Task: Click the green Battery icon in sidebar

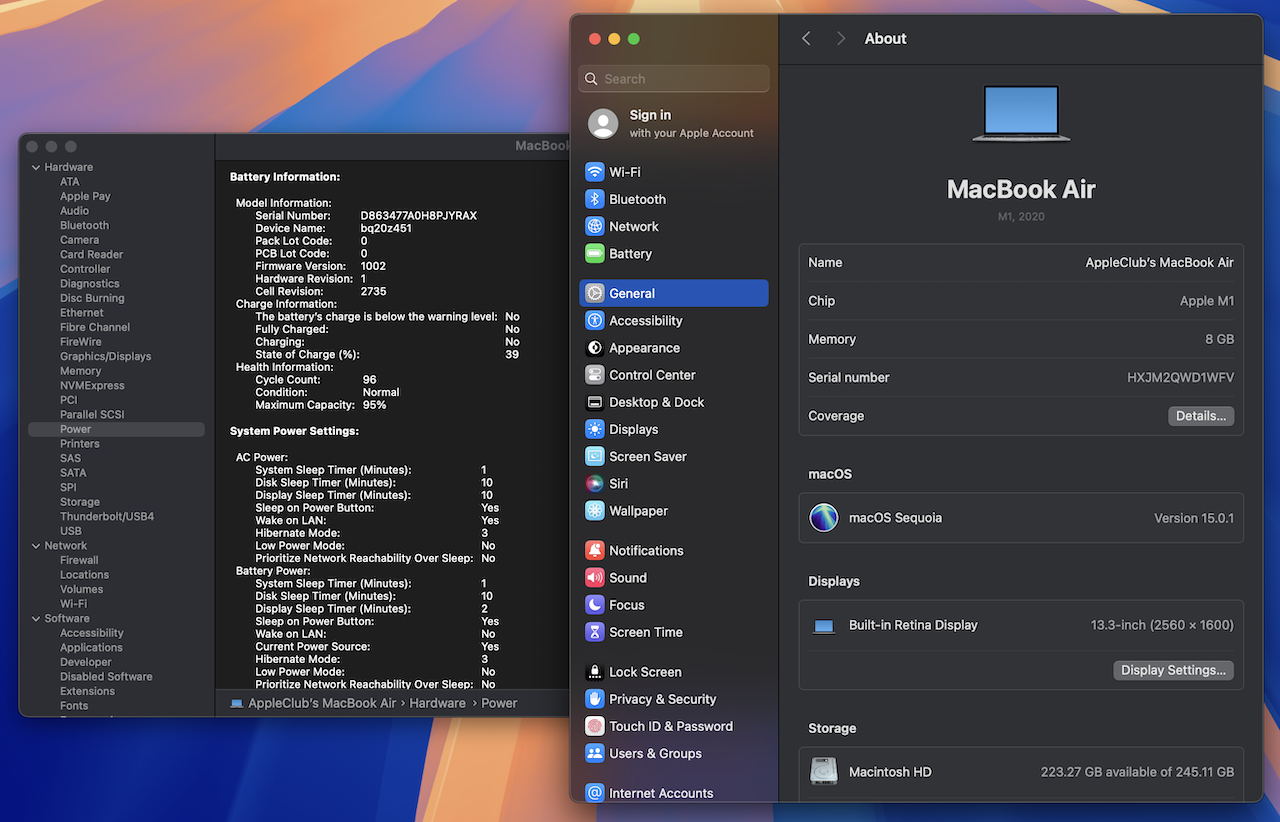Action: click(595, 253)
